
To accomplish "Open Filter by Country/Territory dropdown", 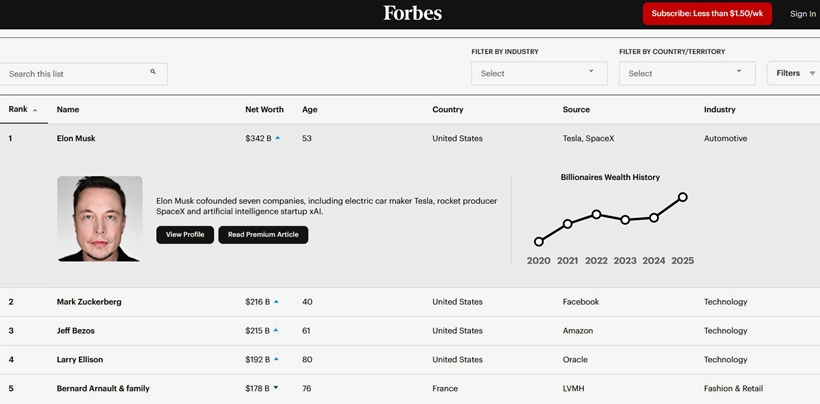I will point(687,73).
